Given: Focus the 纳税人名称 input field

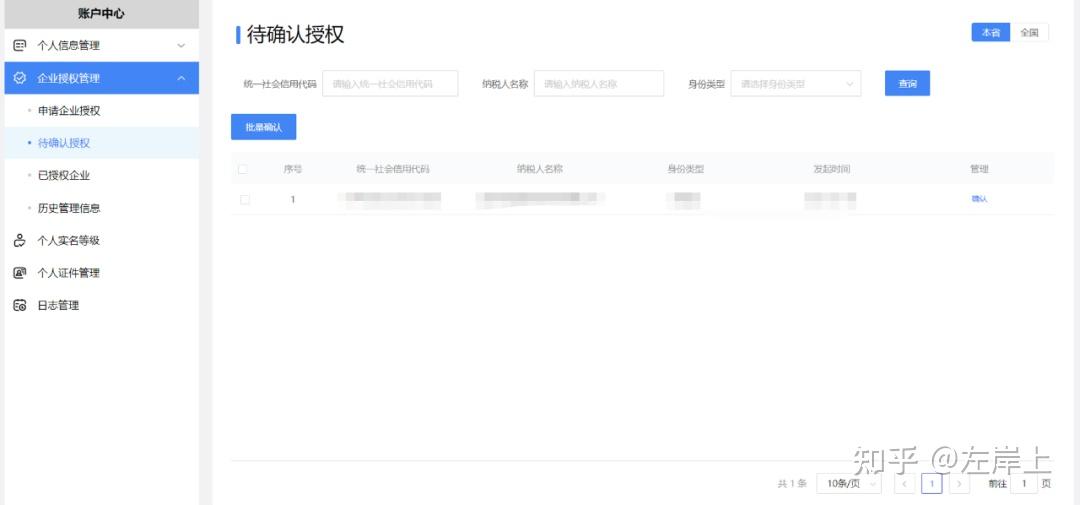Looking at the screenshot, I should [599, 83].
